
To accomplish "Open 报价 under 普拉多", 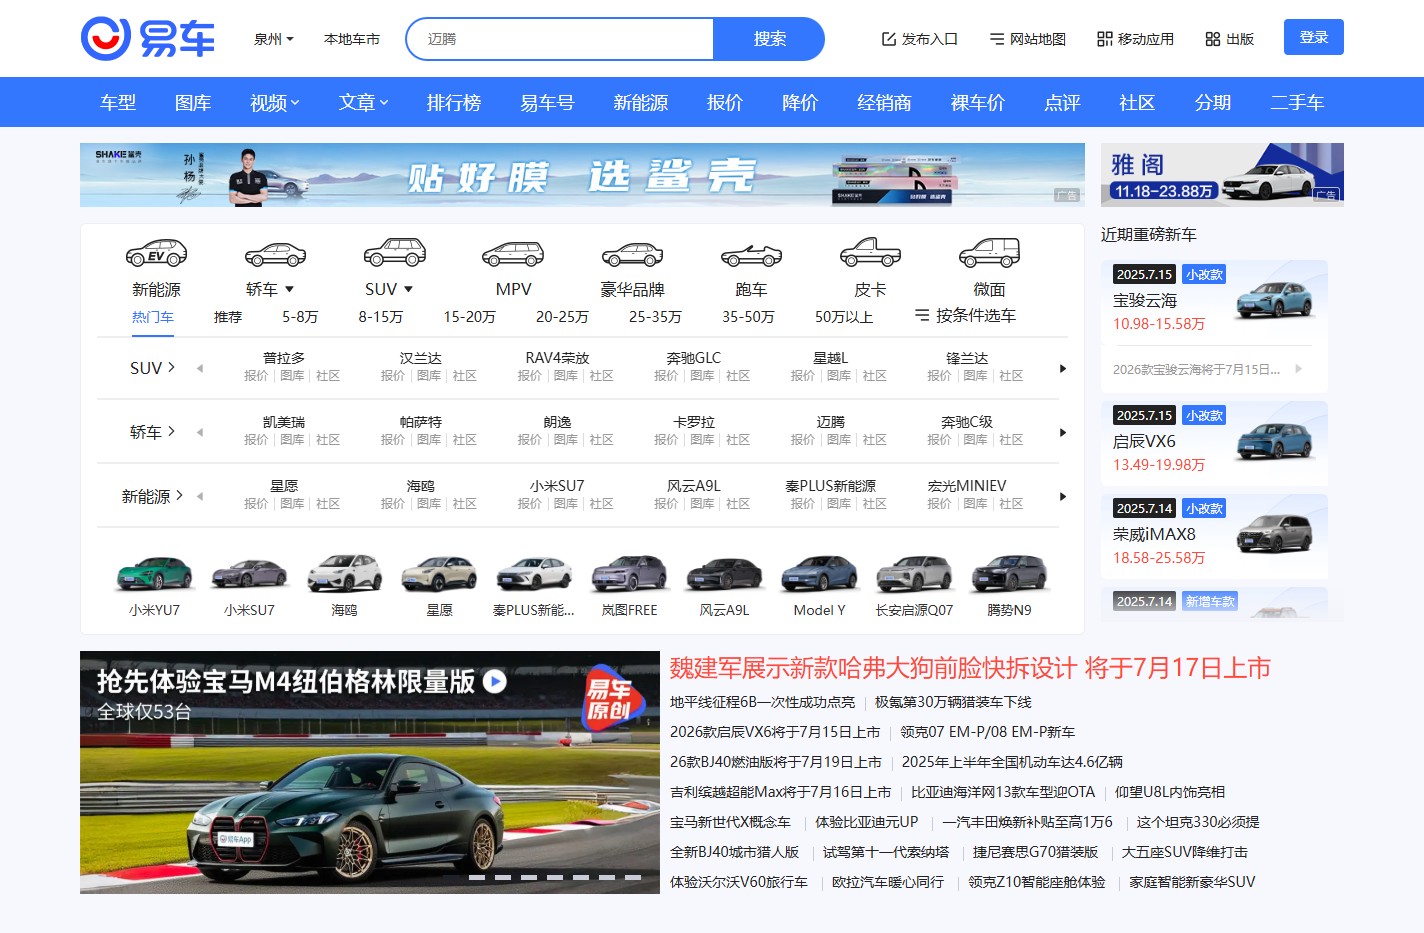I will 256,376.
